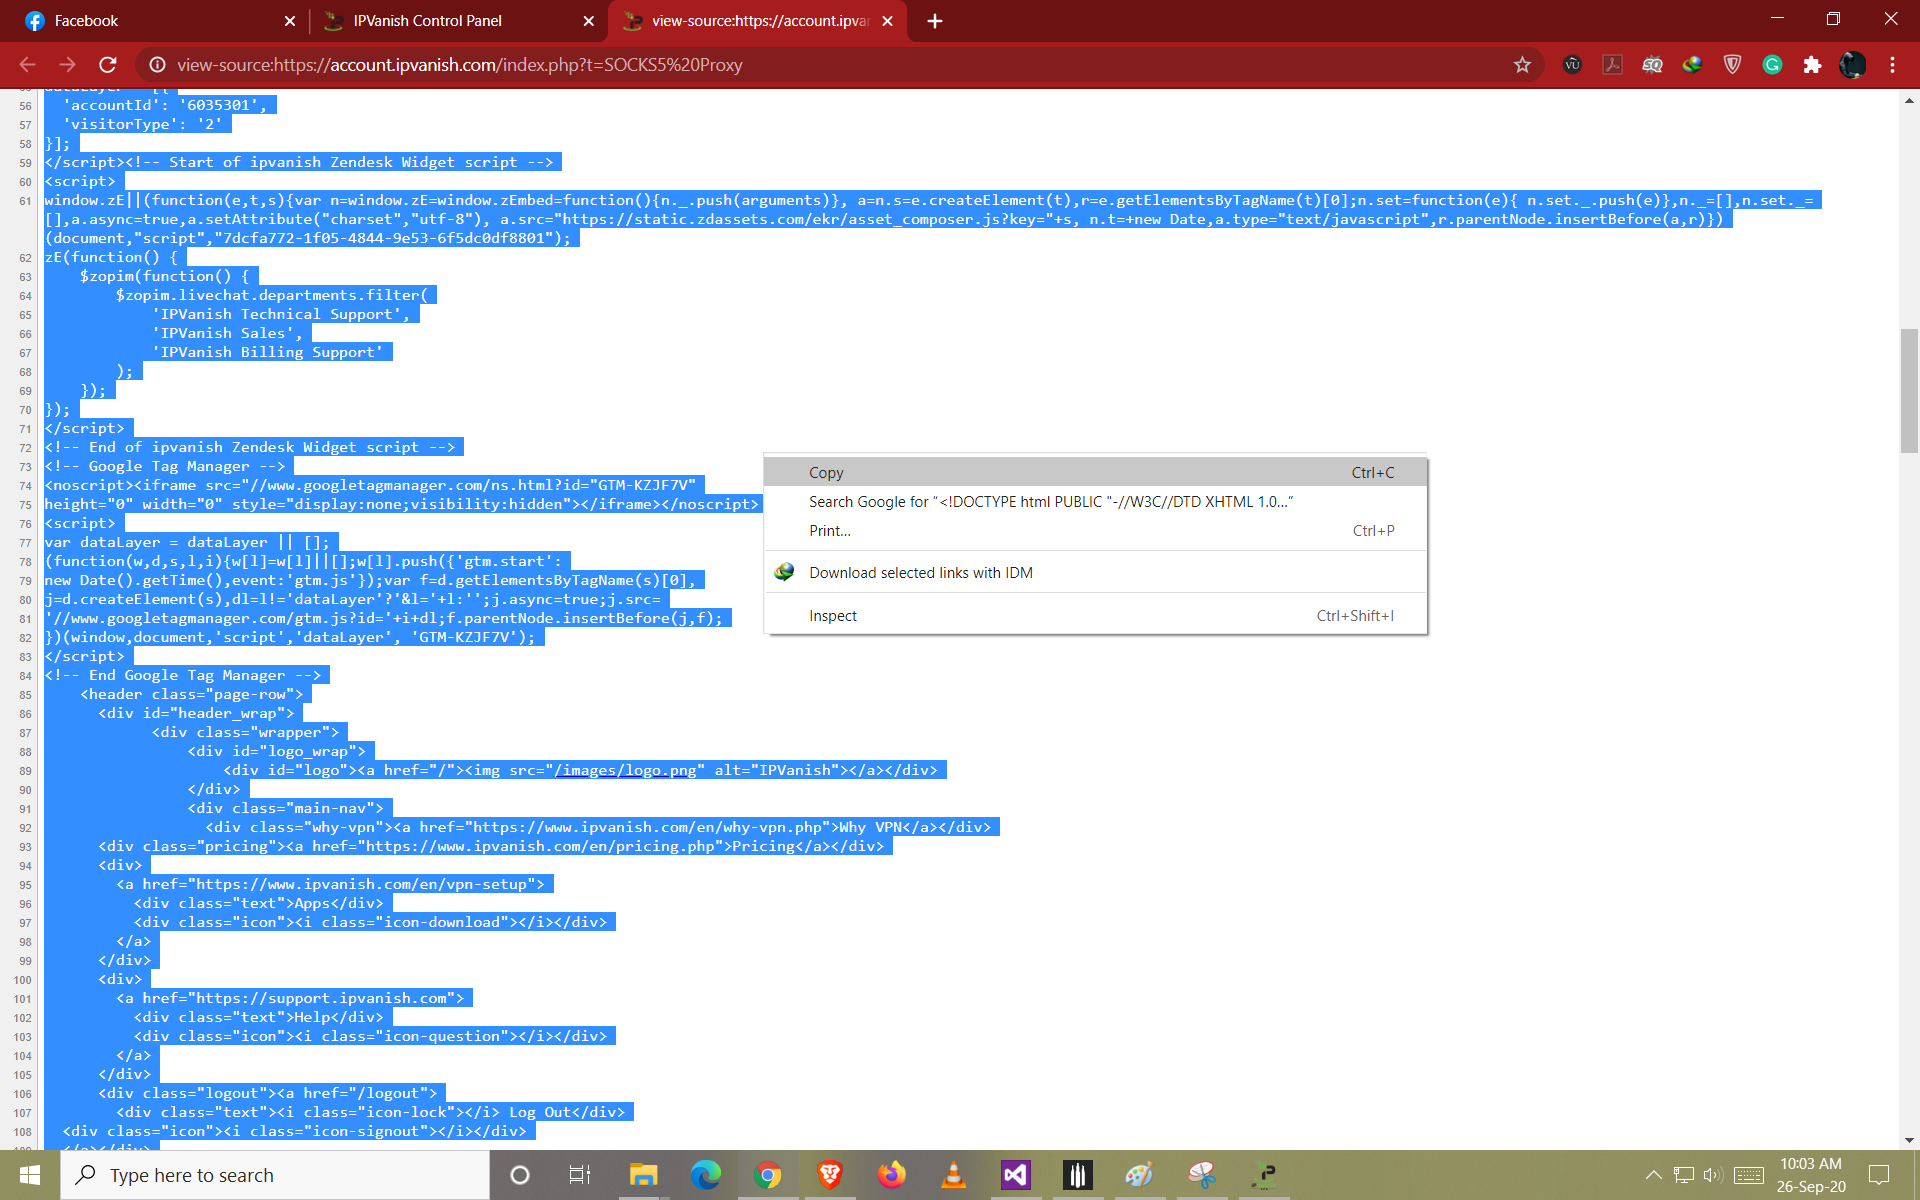Open the Internet Download Manager extension
This screenshot has height=1200, width=1920.
click(x=1692, y=65)
